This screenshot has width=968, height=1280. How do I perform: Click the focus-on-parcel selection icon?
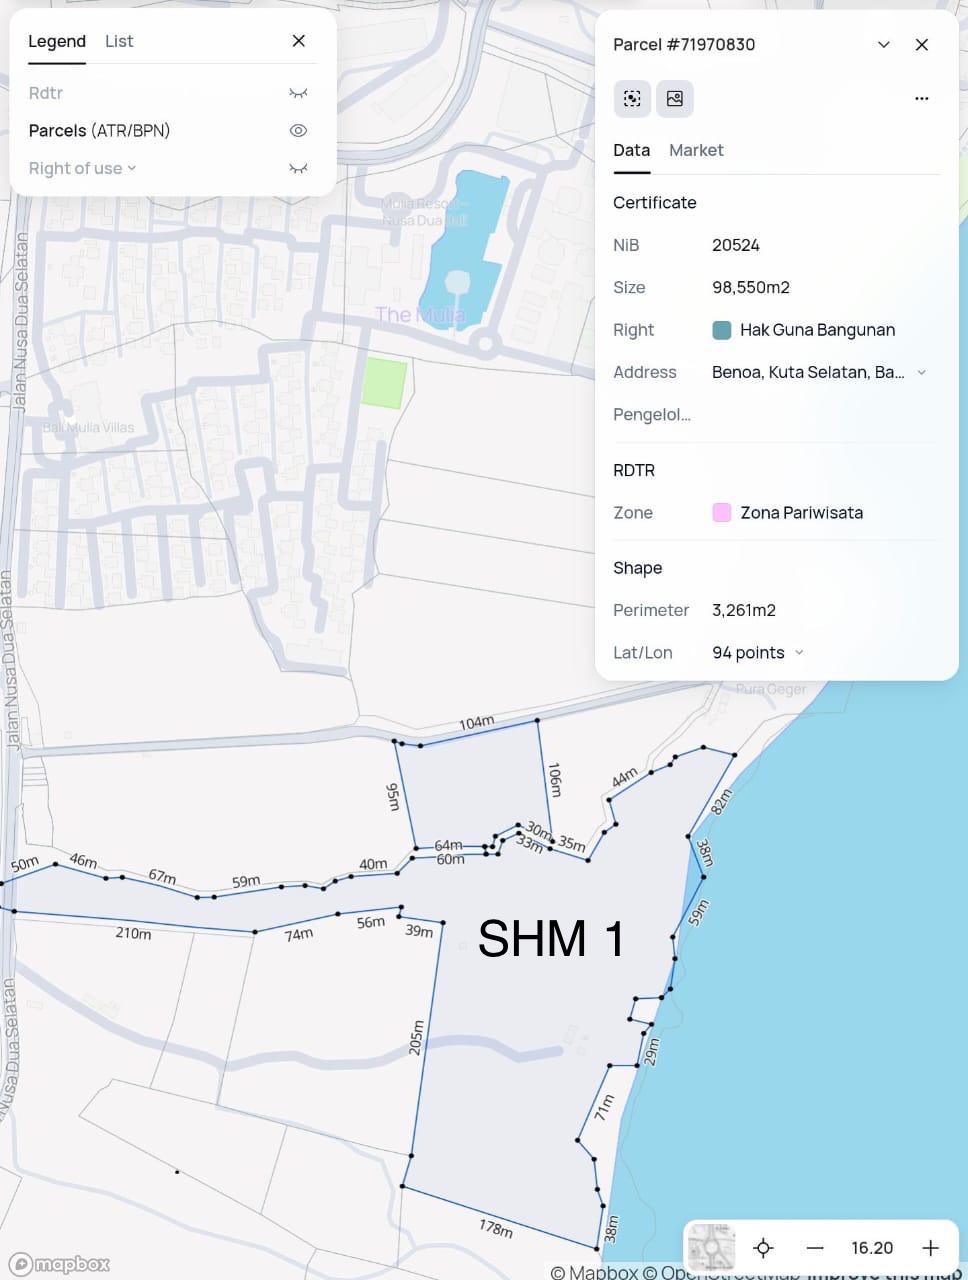pos(632,98)
